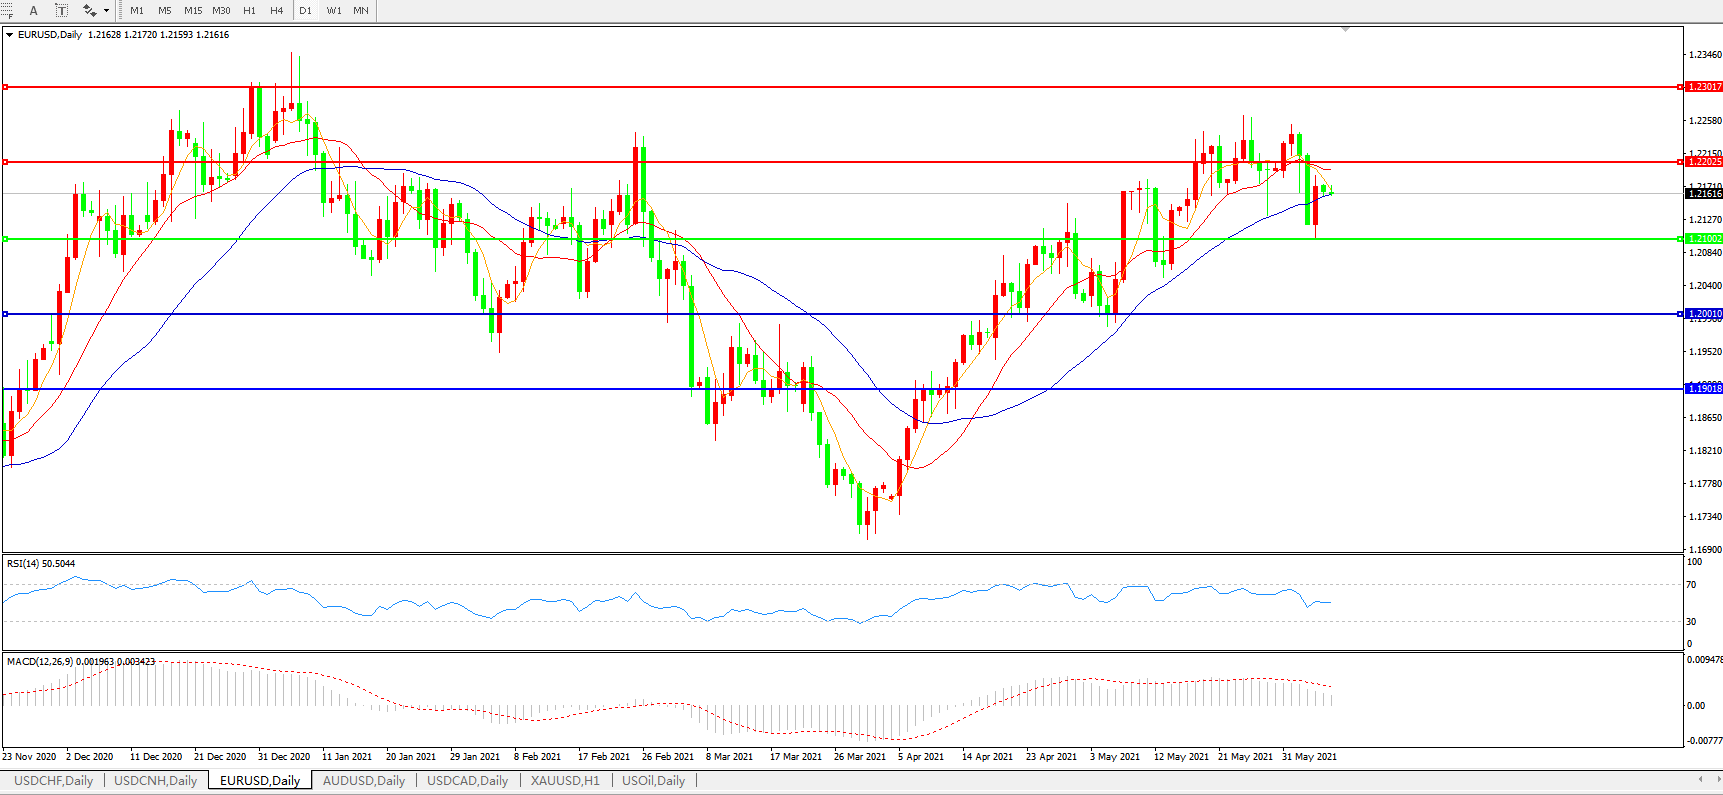Click the gray chart shift triangle marker
Viewport: 1723px width, 795px height.
(1345, 29)
